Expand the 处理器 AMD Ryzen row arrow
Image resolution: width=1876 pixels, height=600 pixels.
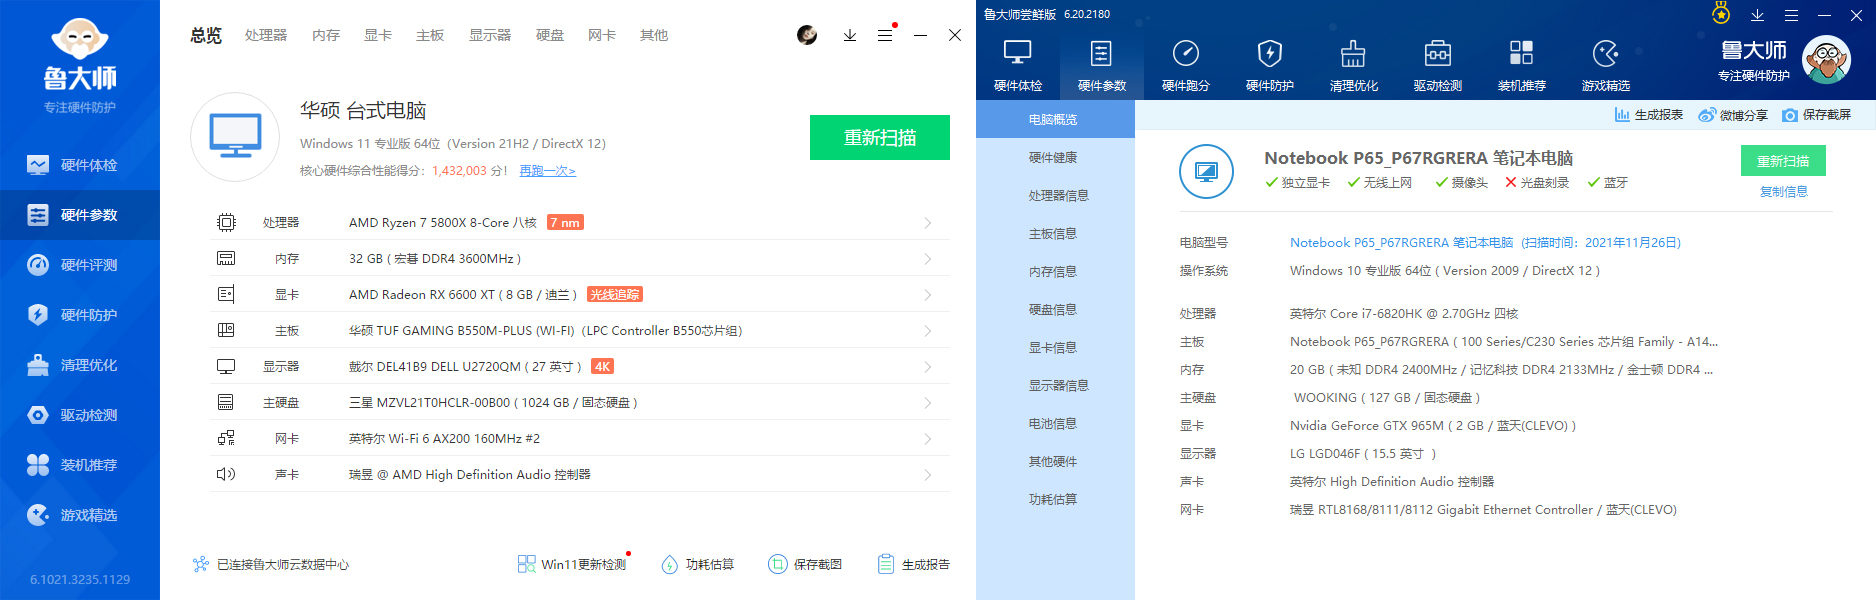click(927, 223)
